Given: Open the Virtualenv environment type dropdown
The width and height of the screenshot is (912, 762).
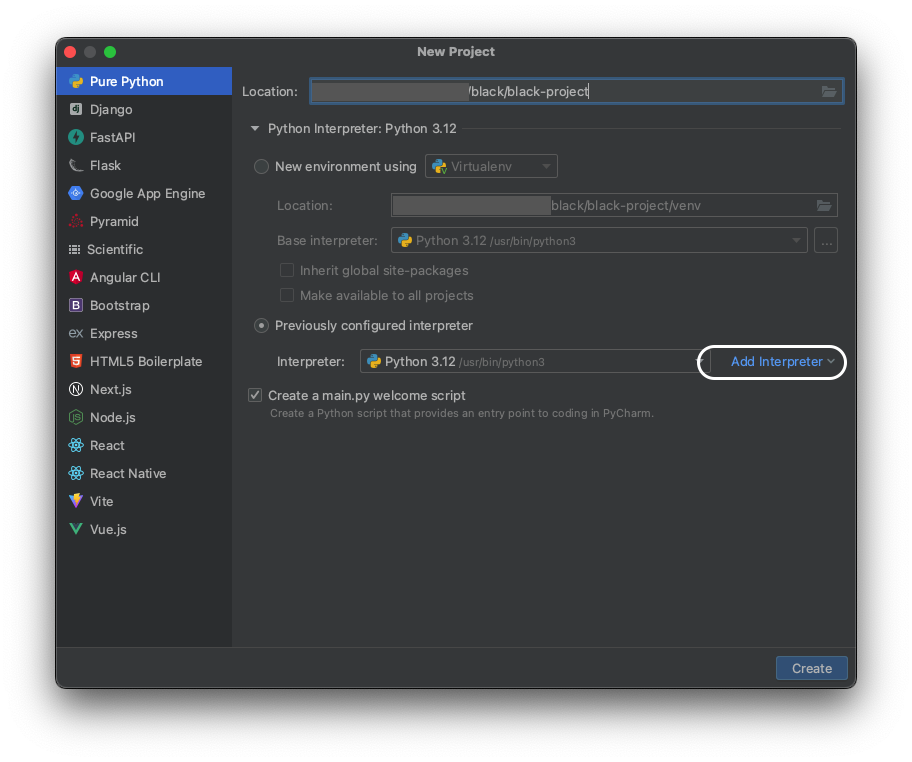Looking at the screenshot, I should [x=491, y=166].
